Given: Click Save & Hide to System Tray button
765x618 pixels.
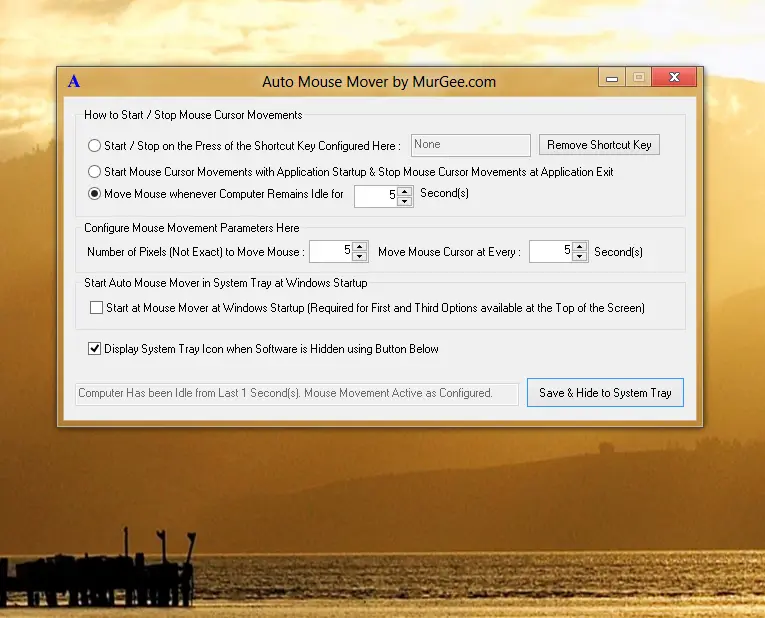Looking at the screenshot, I should click(605, 392).
